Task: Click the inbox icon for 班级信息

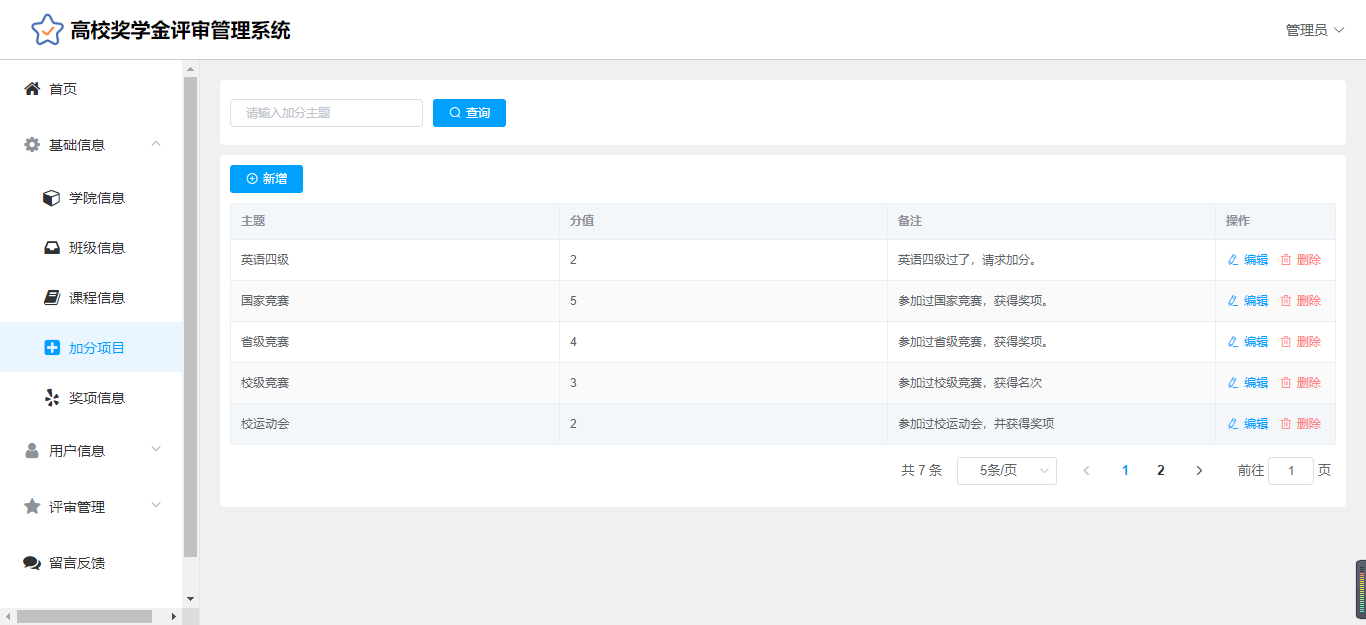Action: pyautogui.click(x=52, y=248)
